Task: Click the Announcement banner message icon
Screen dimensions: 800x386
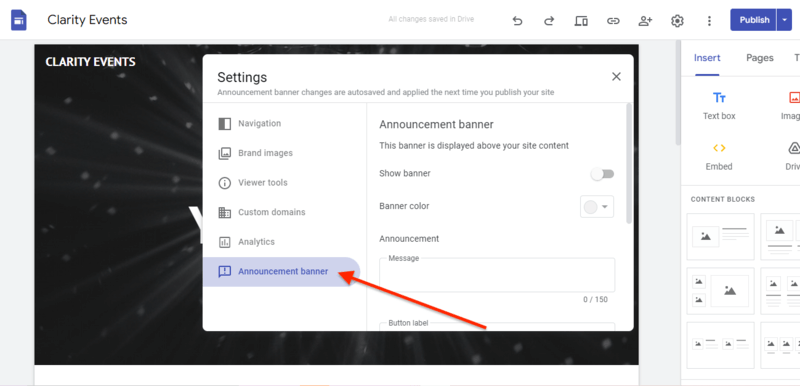Action: pyautogui.click(x=224, y=272)
